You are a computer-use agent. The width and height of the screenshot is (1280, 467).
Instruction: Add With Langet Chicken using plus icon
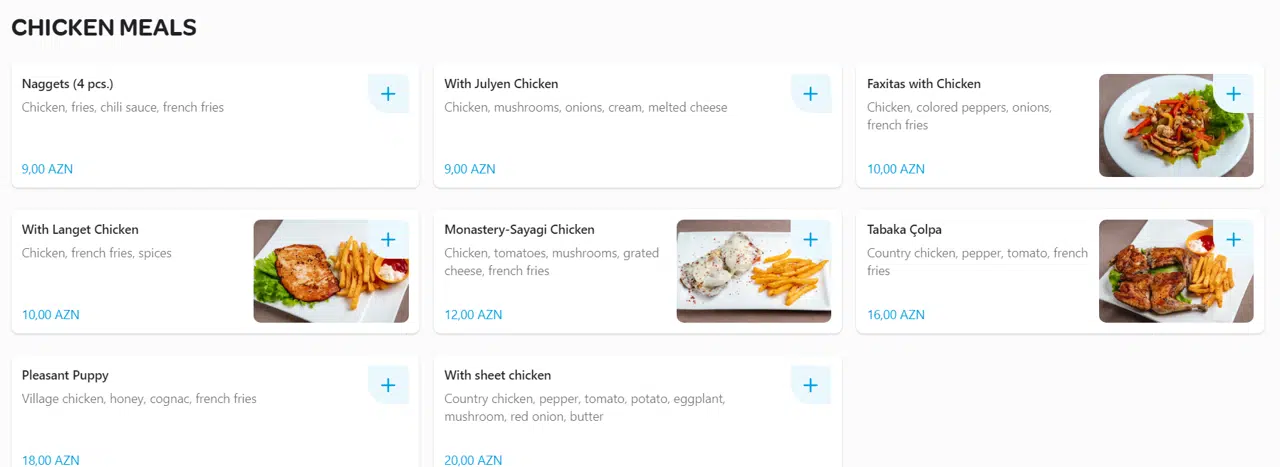click(388, 240)
